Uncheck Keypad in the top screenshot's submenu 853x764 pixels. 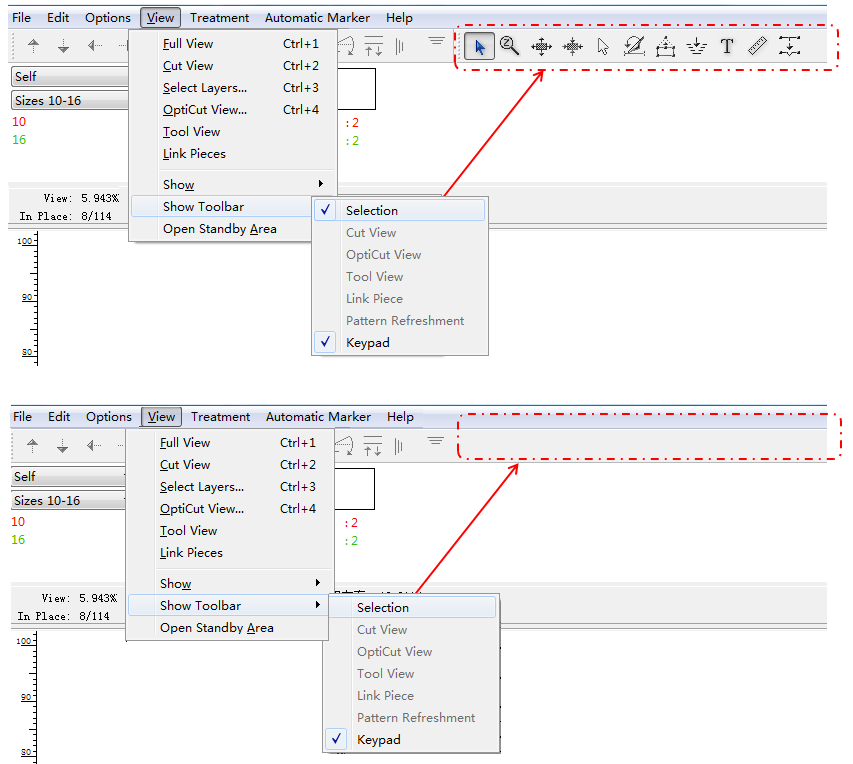[368, 343]
